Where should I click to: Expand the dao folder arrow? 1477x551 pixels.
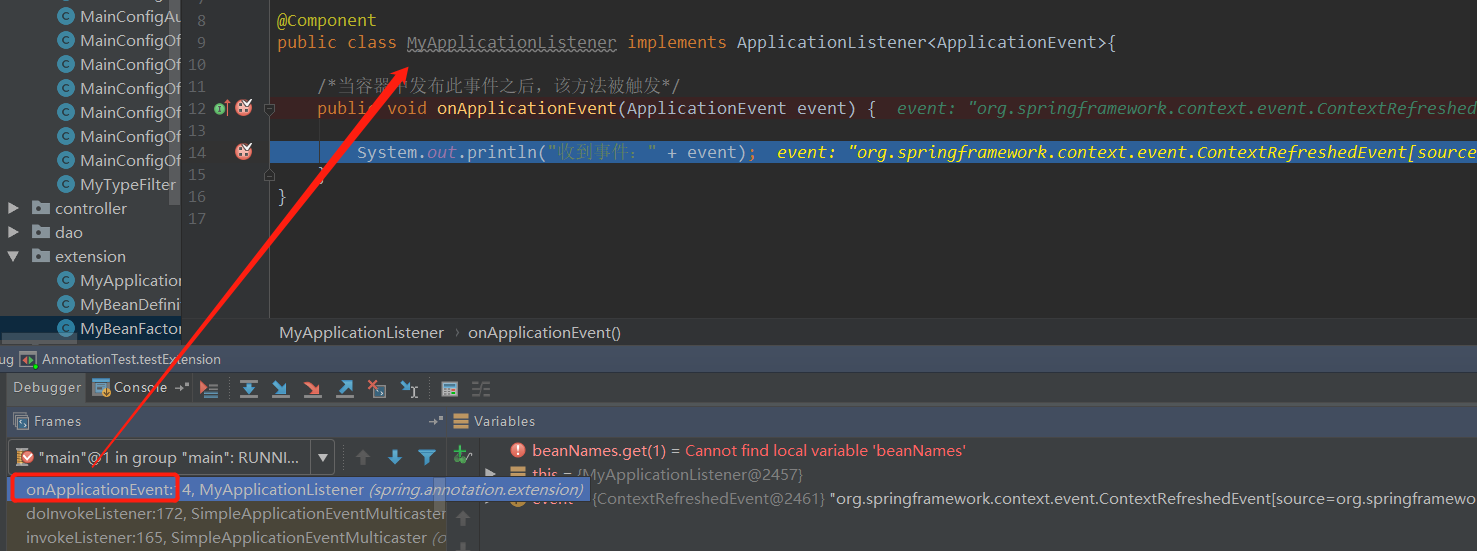[13, 232]
